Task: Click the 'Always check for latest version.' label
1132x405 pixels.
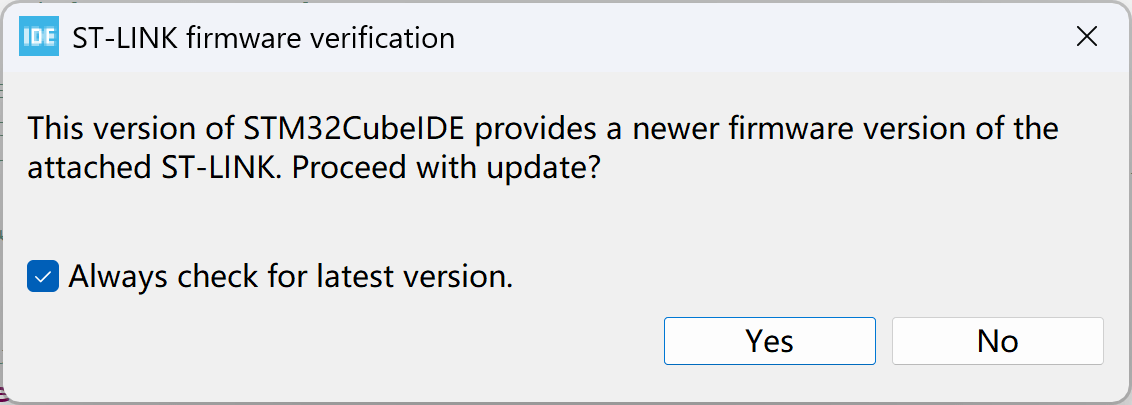Action: 290,276
